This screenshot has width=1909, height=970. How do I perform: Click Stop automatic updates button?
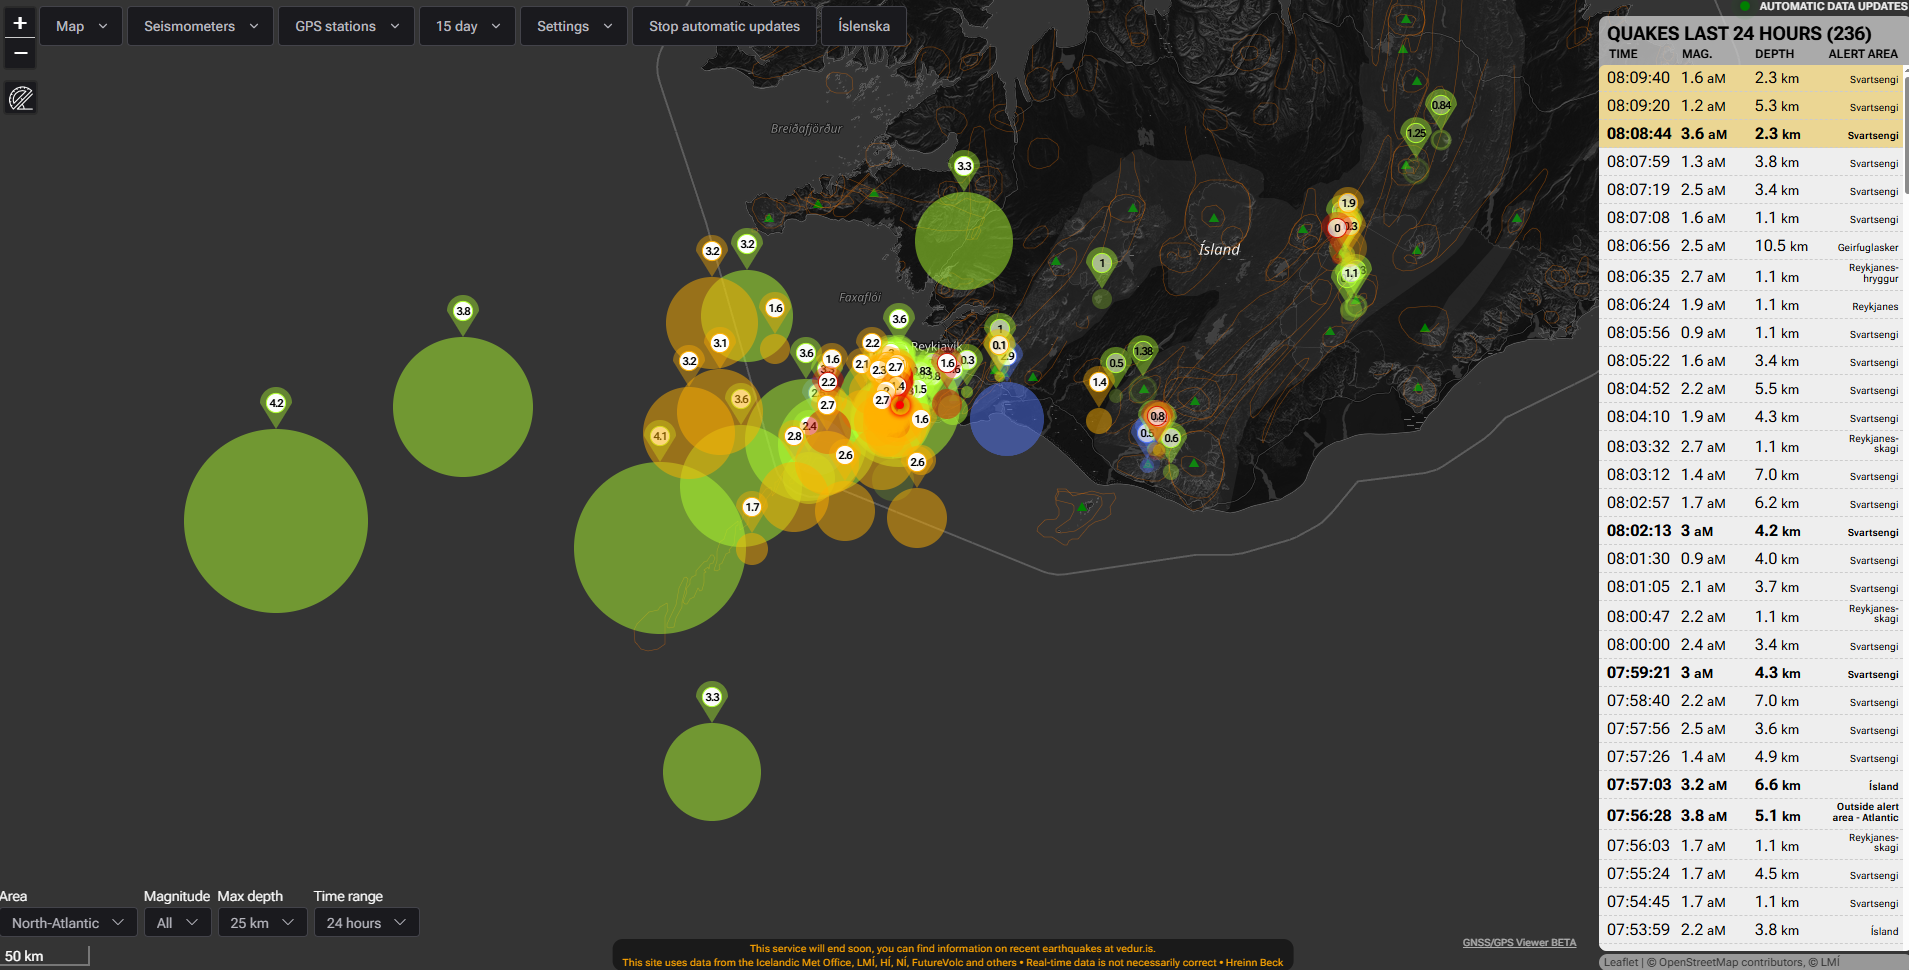click(x=724, y=26)
